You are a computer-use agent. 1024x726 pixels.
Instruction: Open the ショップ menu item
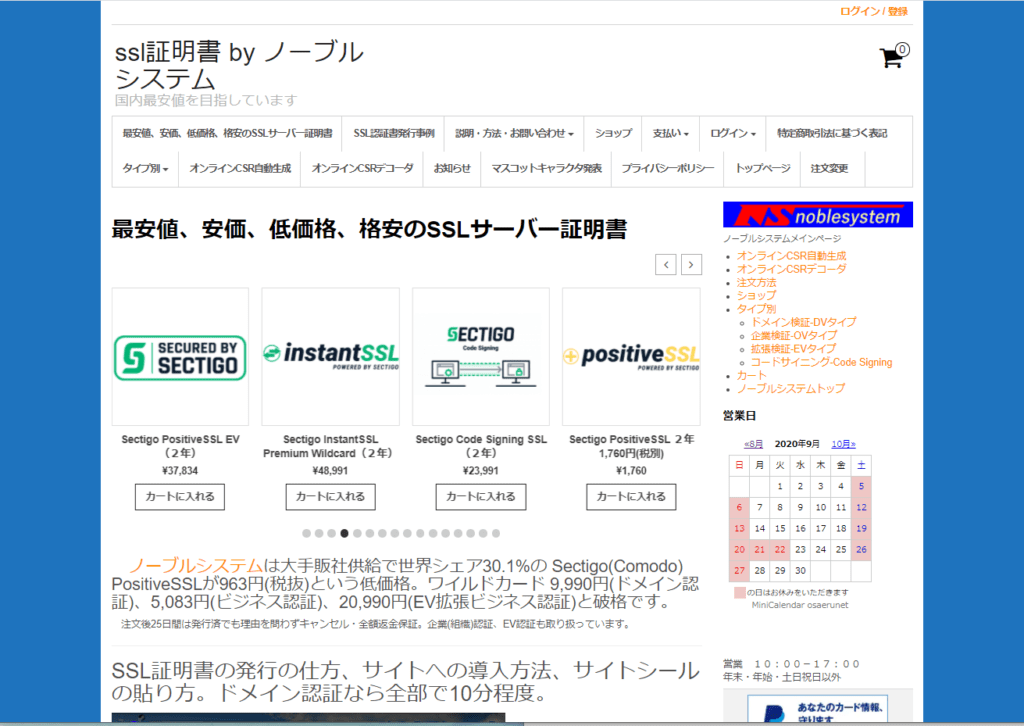click(x=613, y=133)
